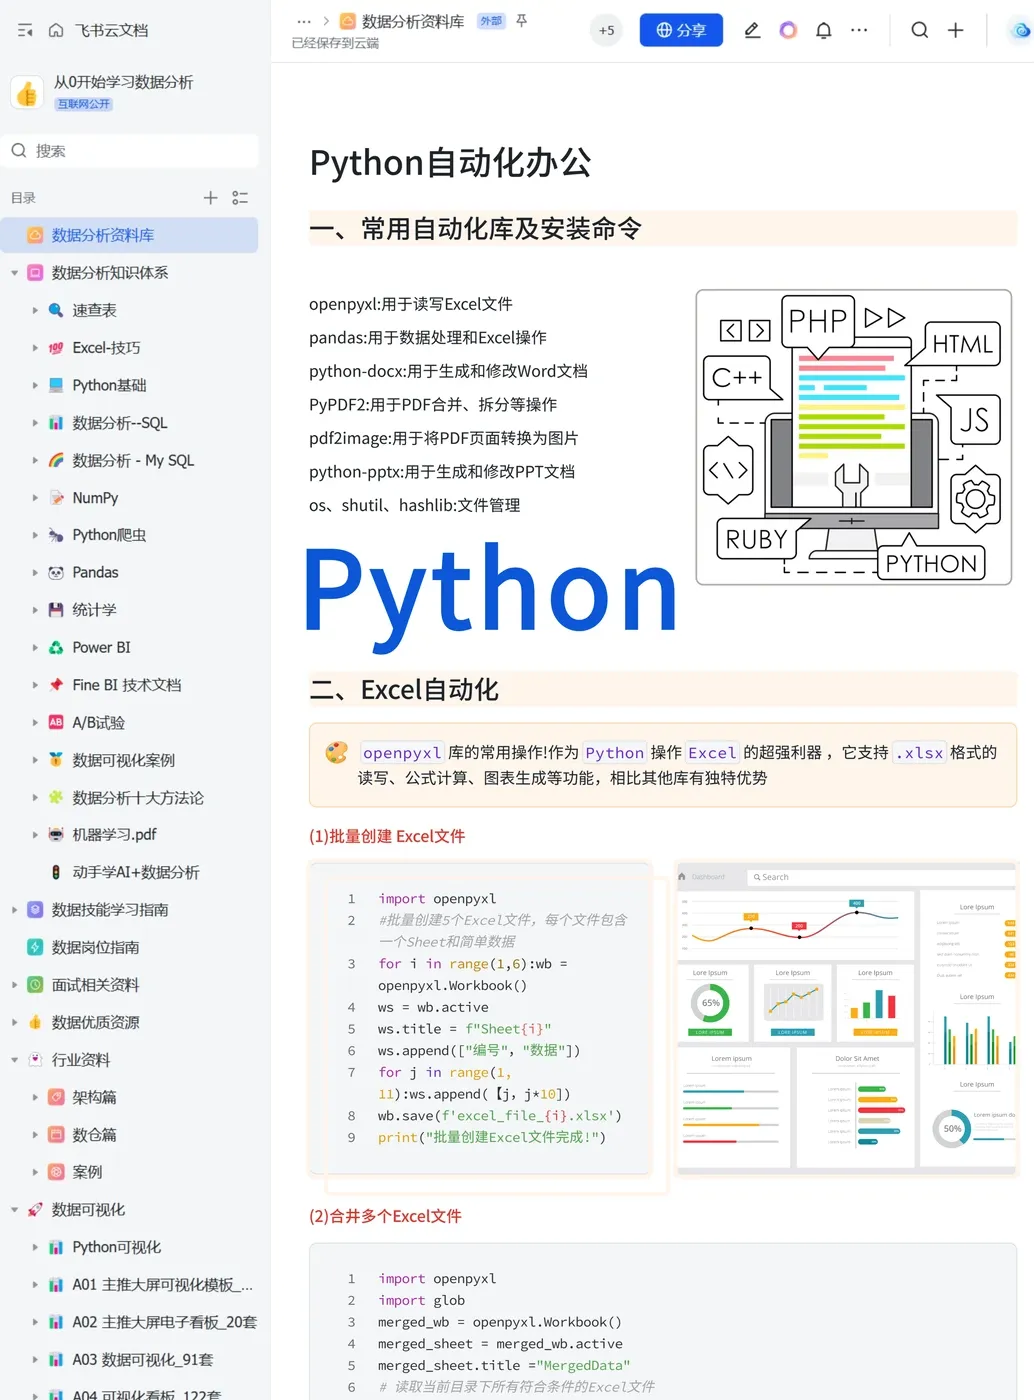Expand the 数仓篇 tree node

point(35,1134)
